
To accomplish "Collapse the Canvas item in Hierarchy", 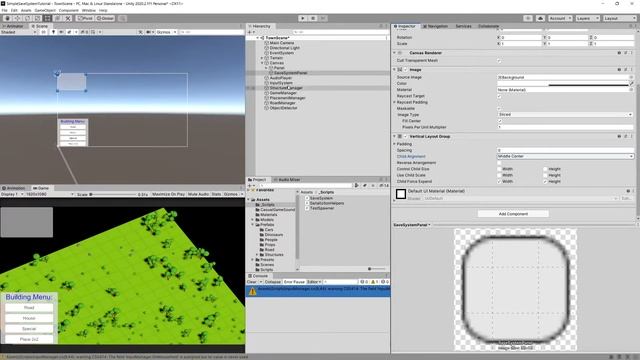I will point(262,63).
